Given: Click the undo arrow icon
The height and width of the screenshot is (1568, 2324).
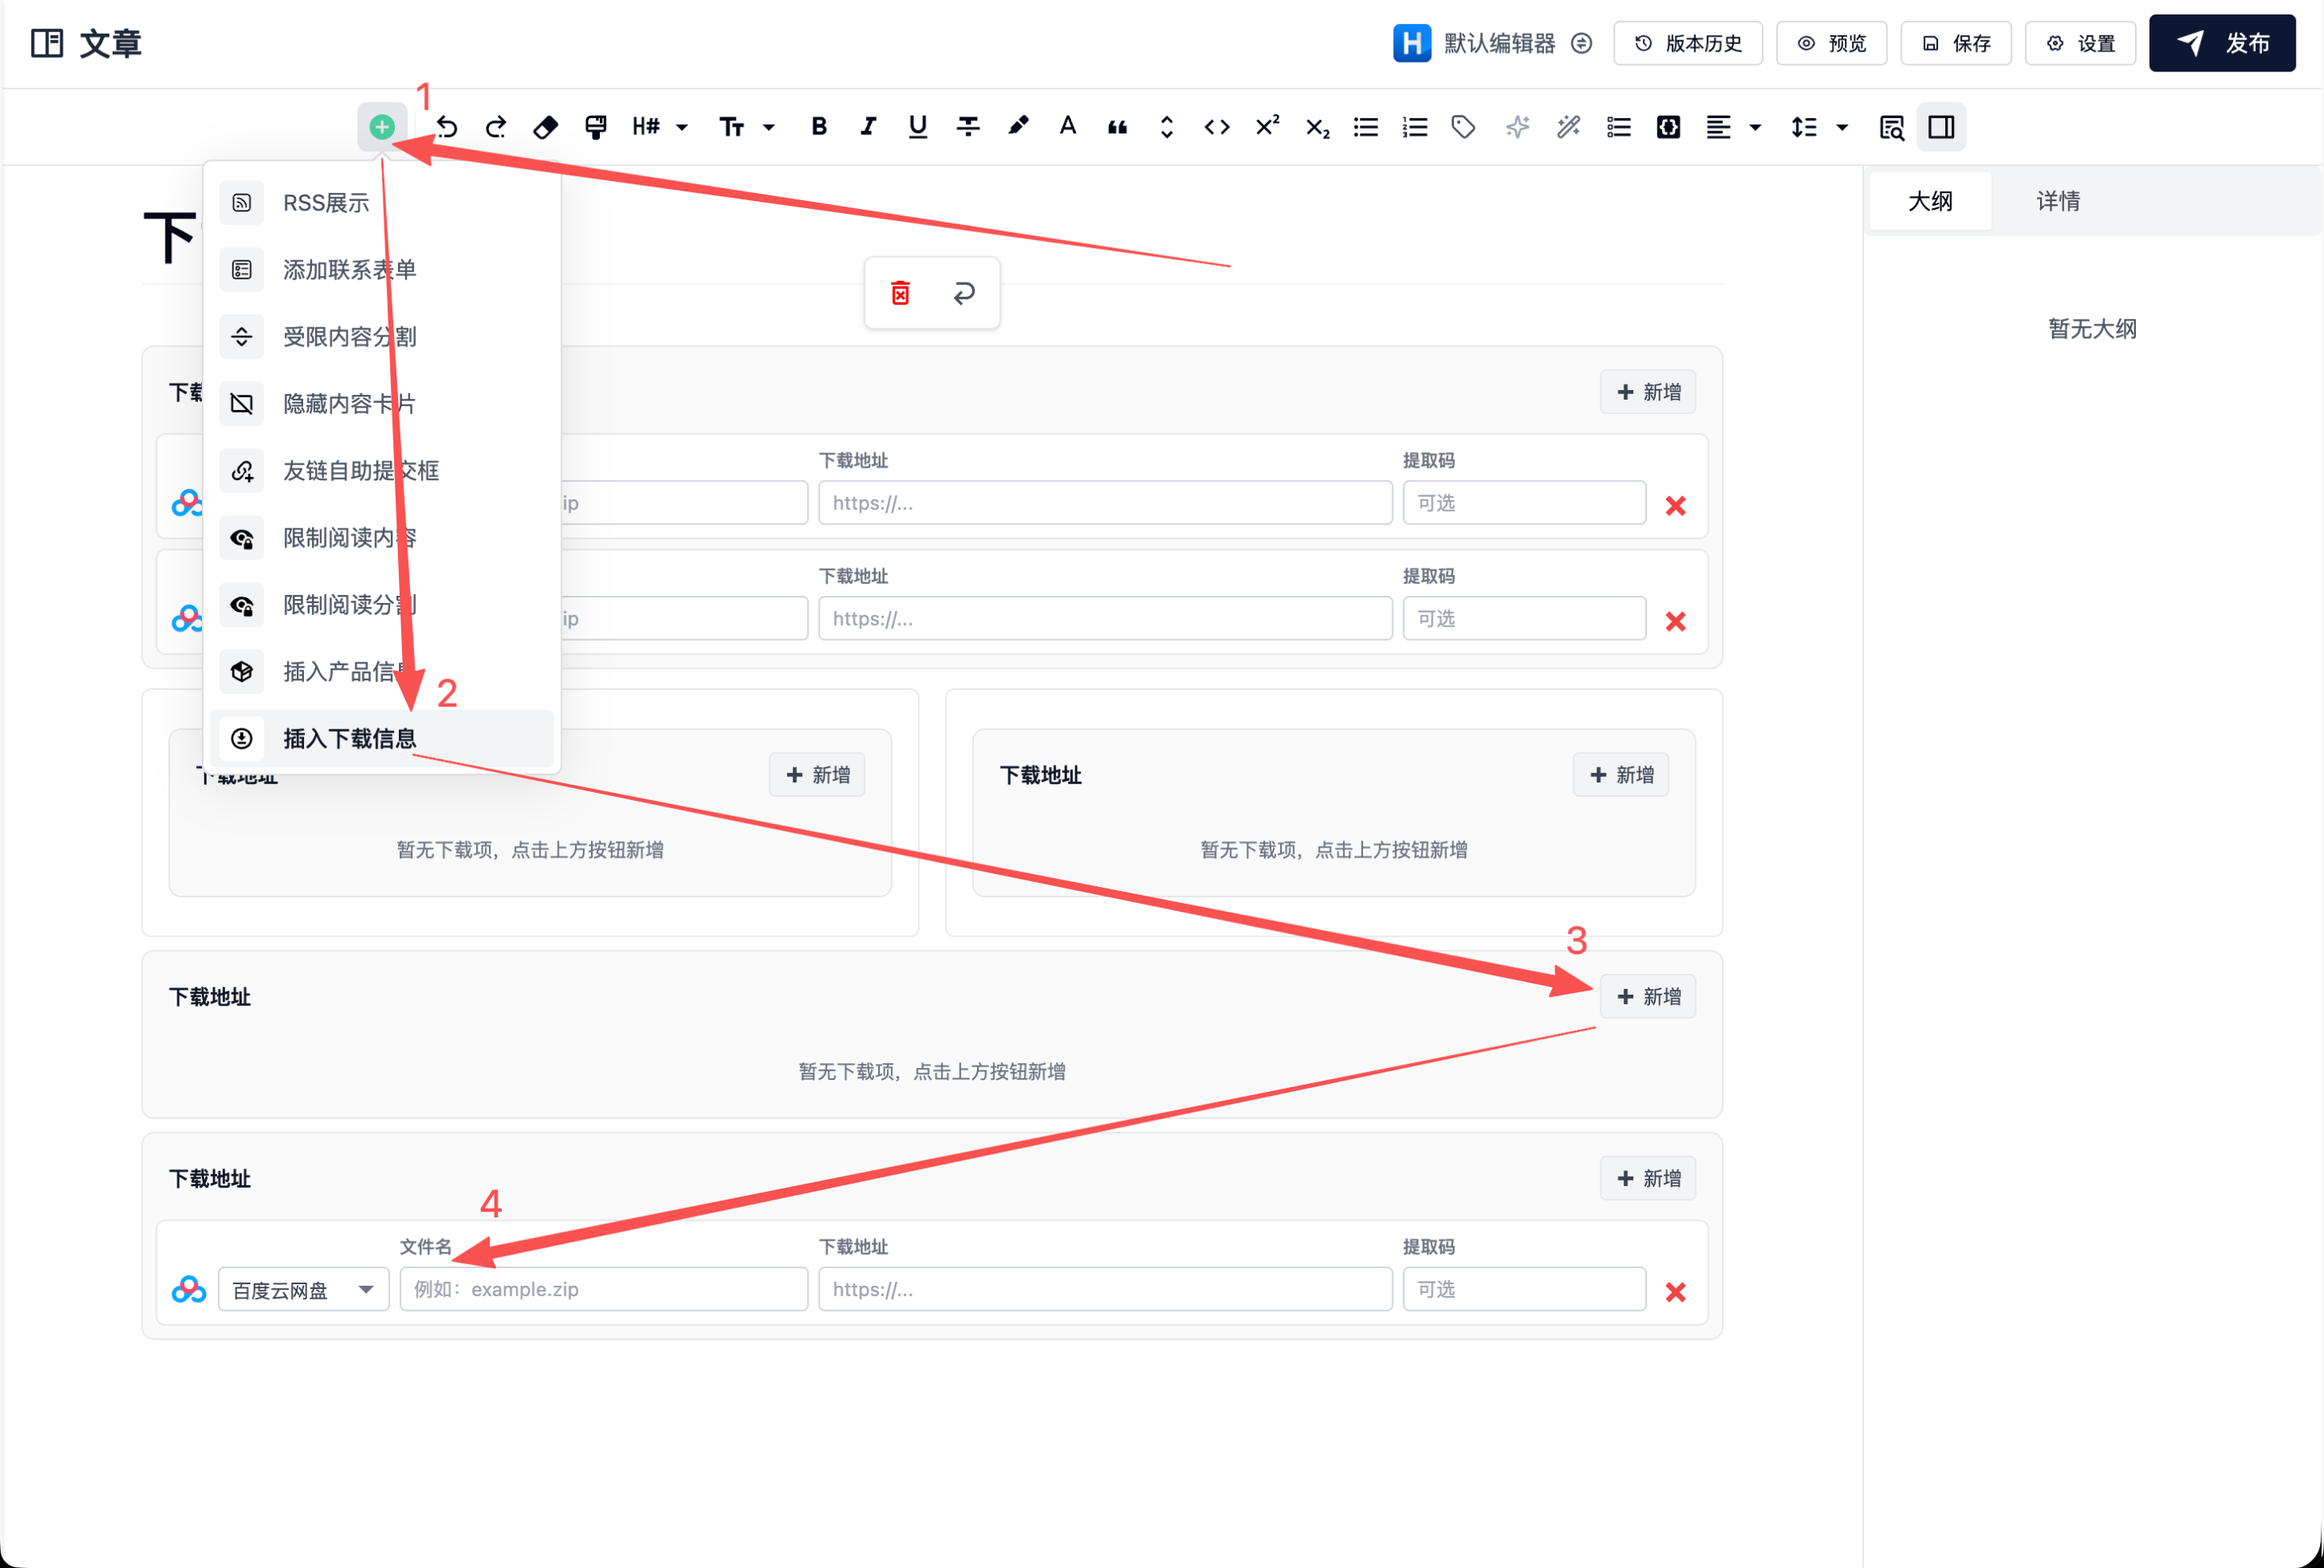Looking at the screenshot, I should point(447,127).
